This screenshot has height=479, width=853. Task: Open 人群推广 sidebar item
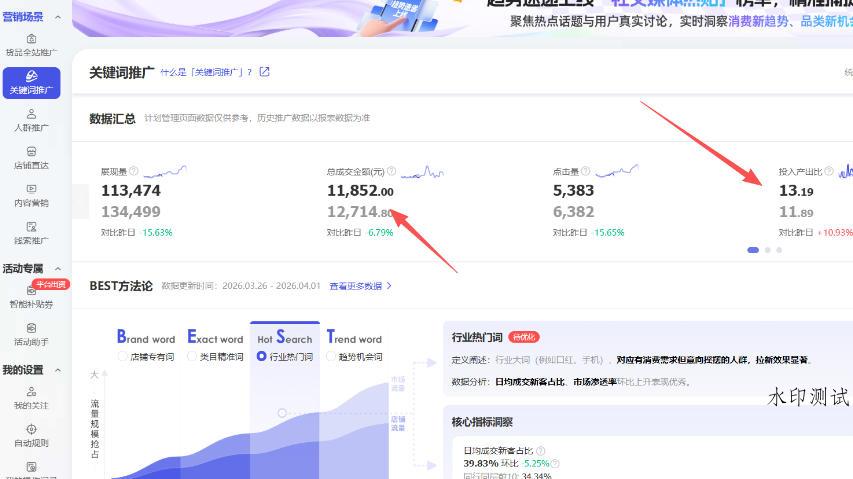tap(32, 121)
